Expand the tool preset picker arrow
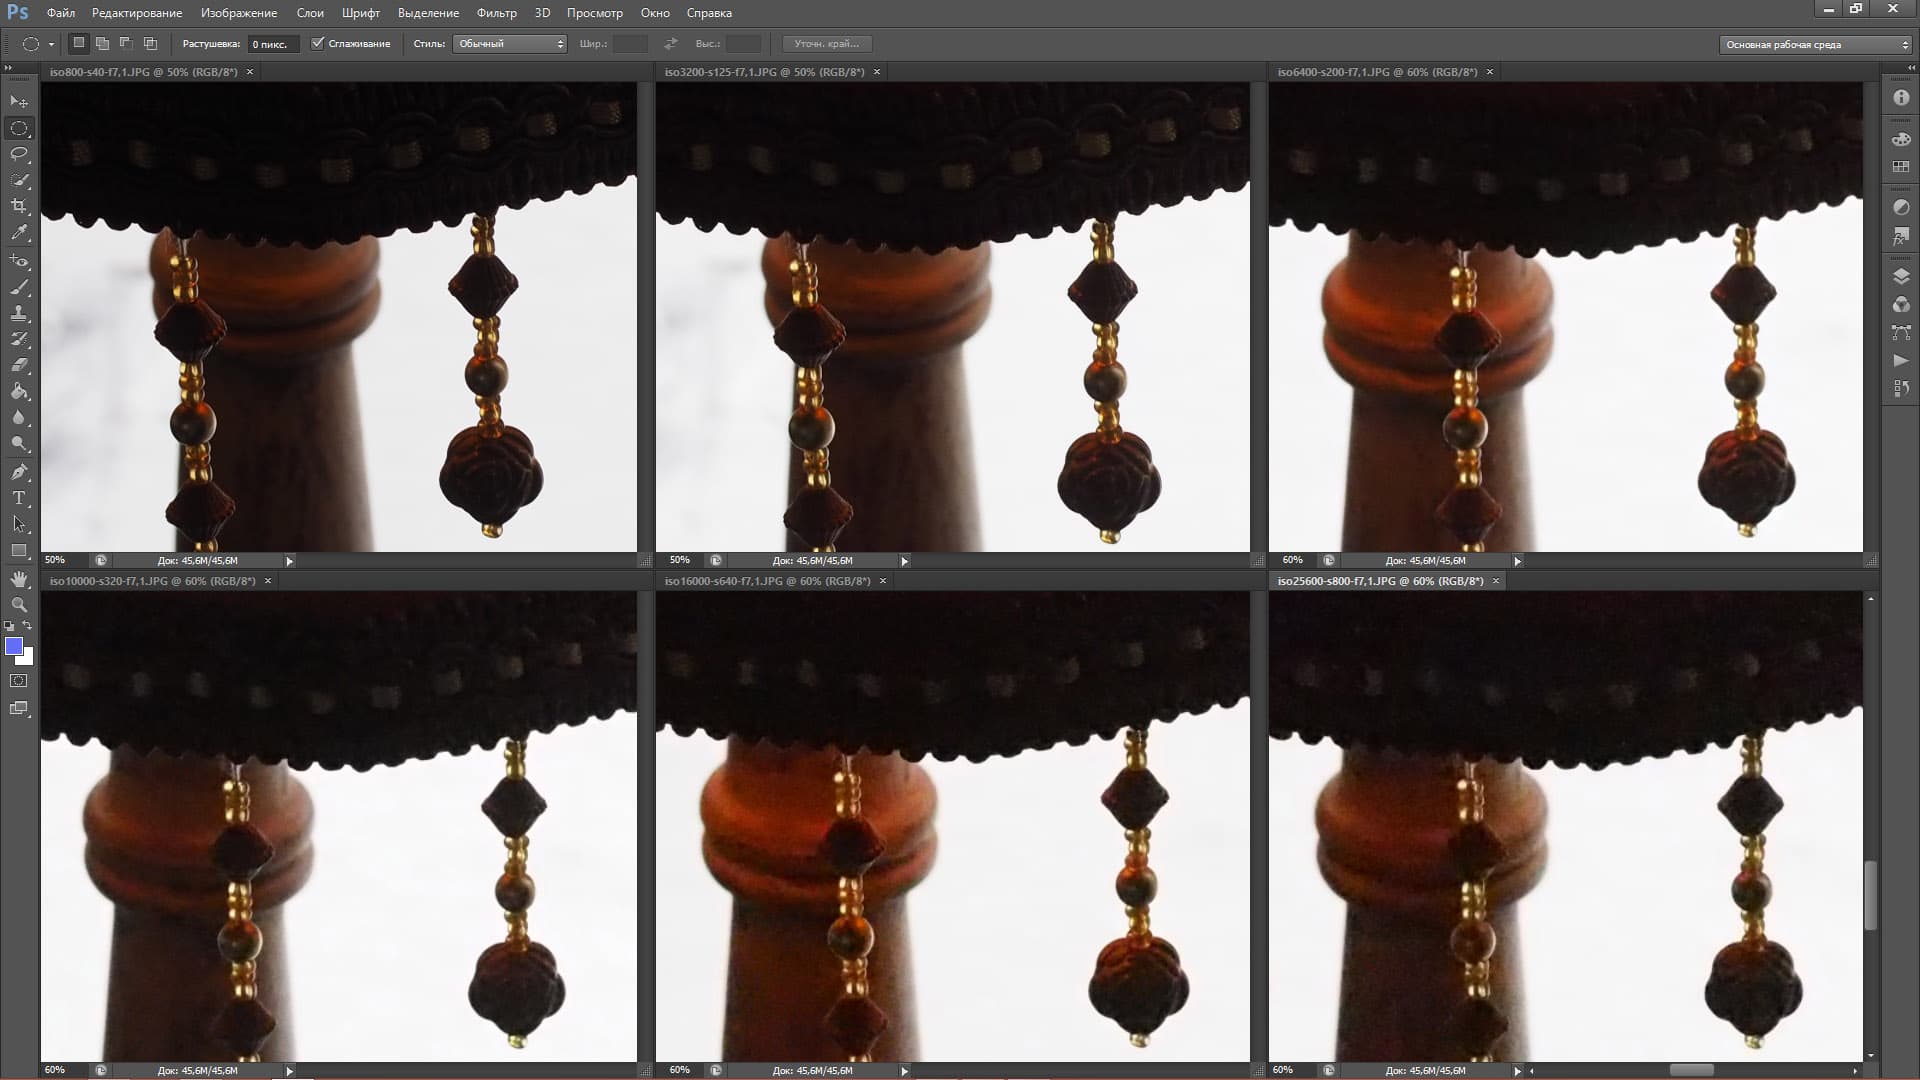Image resolution: width=1920 pixels, height=1080 pixels. [x=51, y=44]
